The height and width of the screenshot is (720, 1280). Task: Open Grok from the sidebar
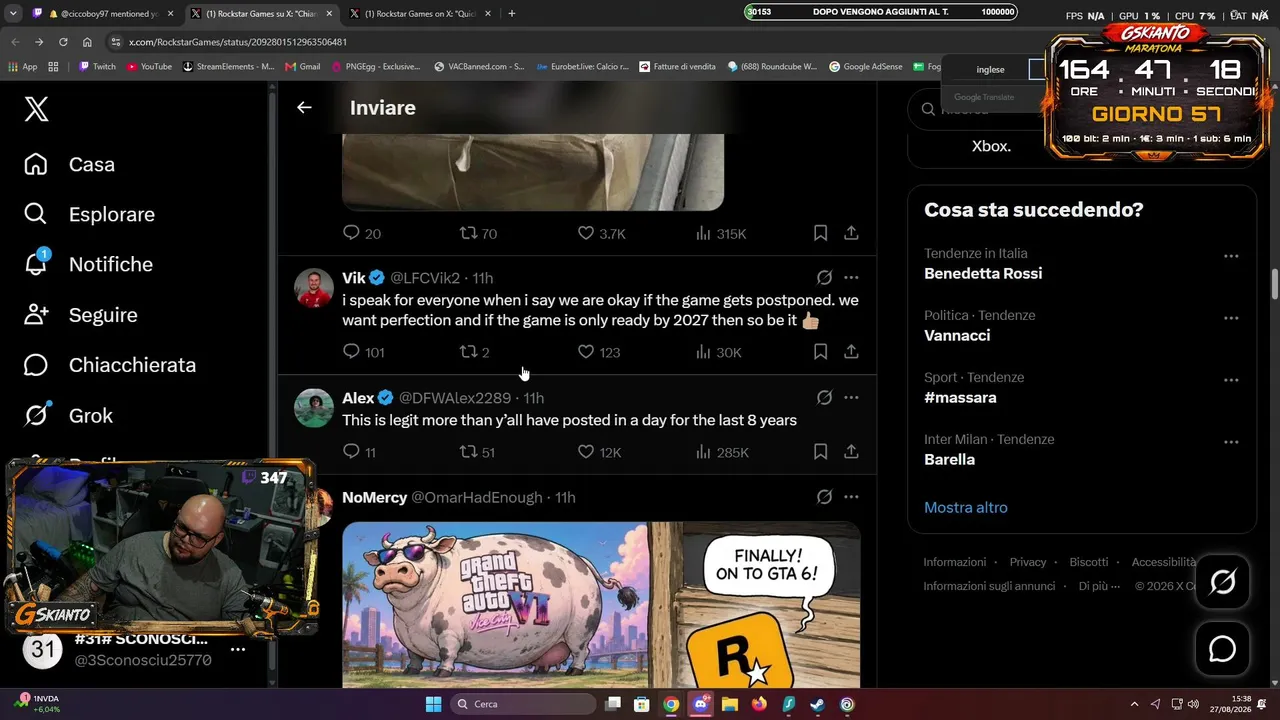pos(68,415)
